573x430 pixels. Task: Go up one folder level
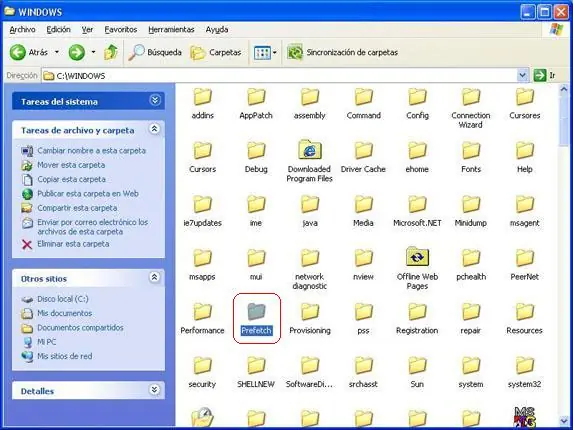click(111, 53)
